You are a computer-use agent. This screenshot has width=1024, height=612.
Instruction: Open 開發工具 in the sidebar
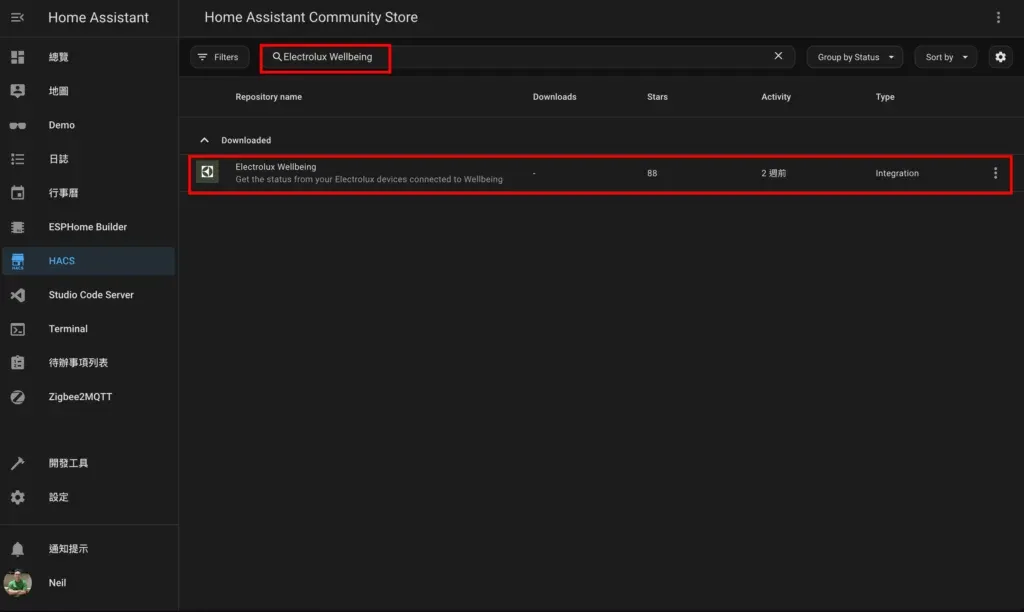(x=68, y=463)
